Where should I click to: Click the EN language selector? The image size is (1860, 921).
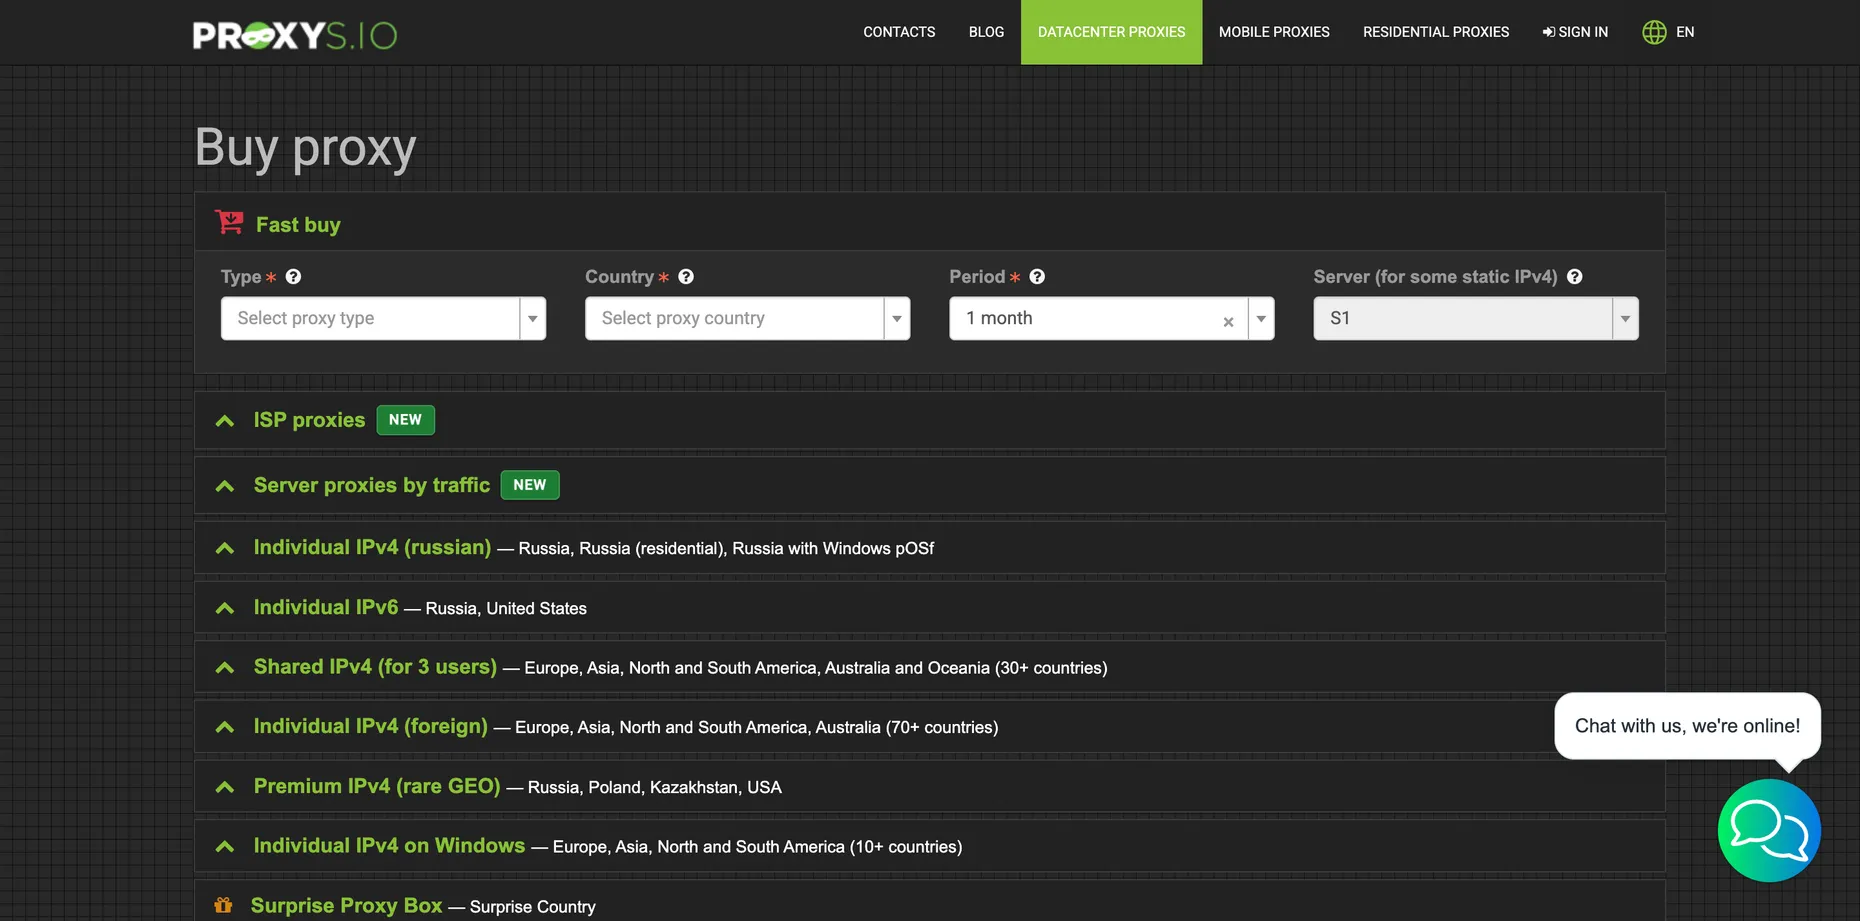[x=1685, y=32]
